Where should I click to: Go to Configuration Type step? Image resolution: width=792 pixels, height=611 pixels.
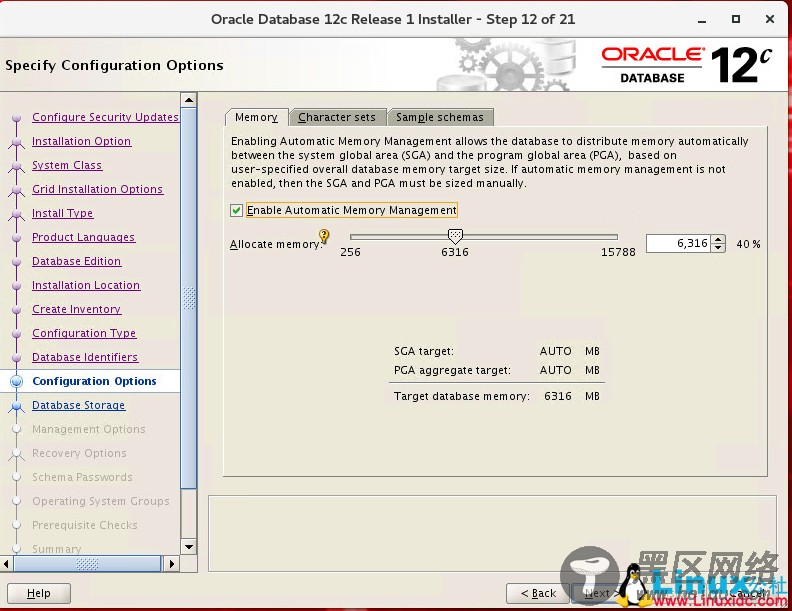point(84,333)
